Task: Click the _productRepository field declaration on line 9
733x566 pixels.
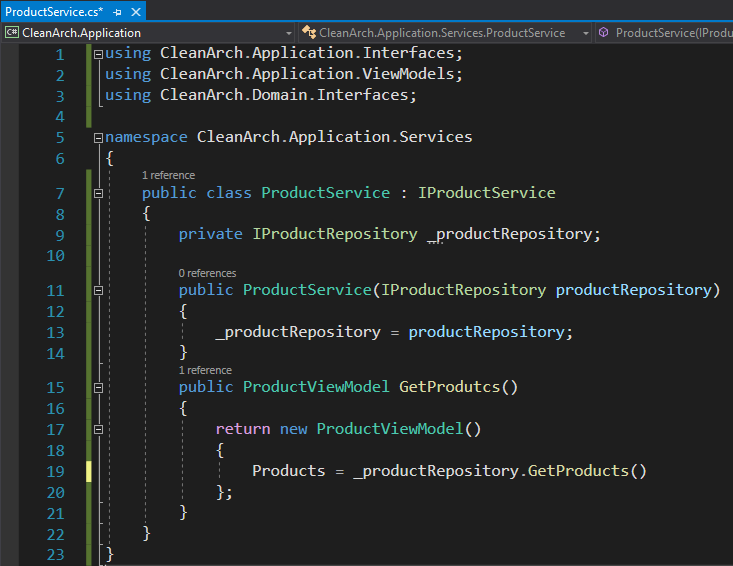Action: [x=509, y=234]
